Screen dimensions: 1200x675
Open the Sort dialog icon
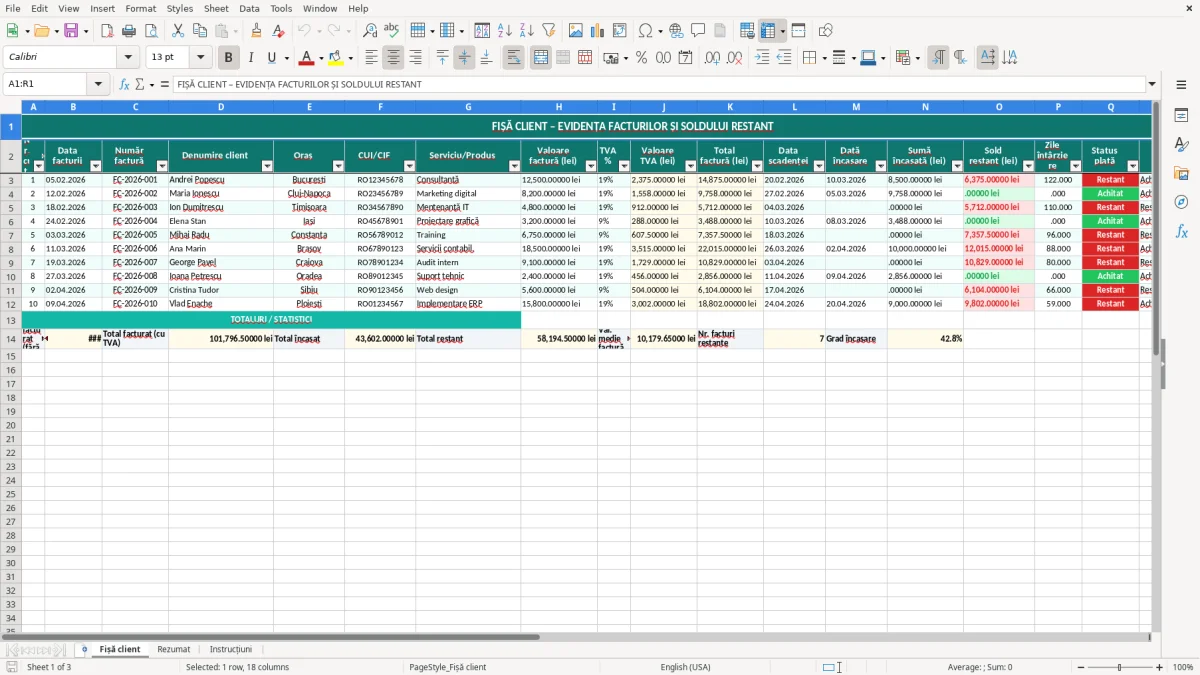click(x=482, y=31)
